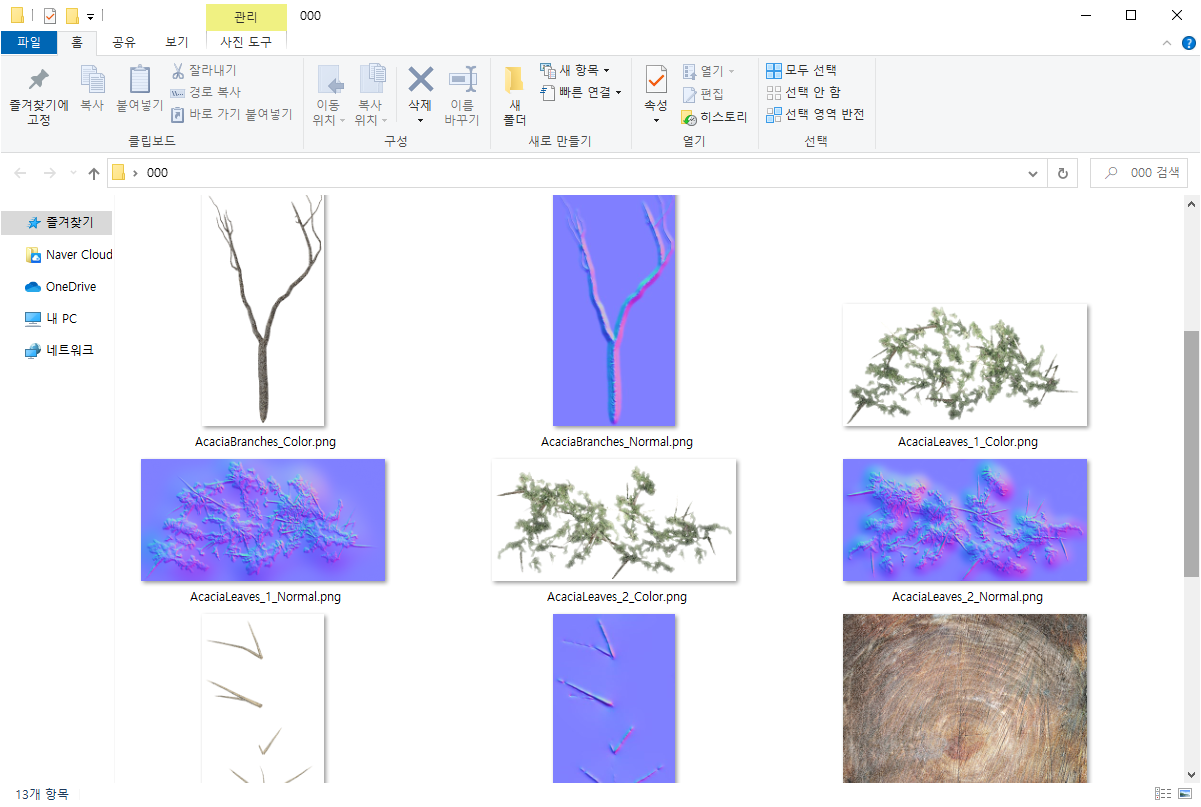
Task: Click the quick access Properties checkmark icon
Action: 50,16
